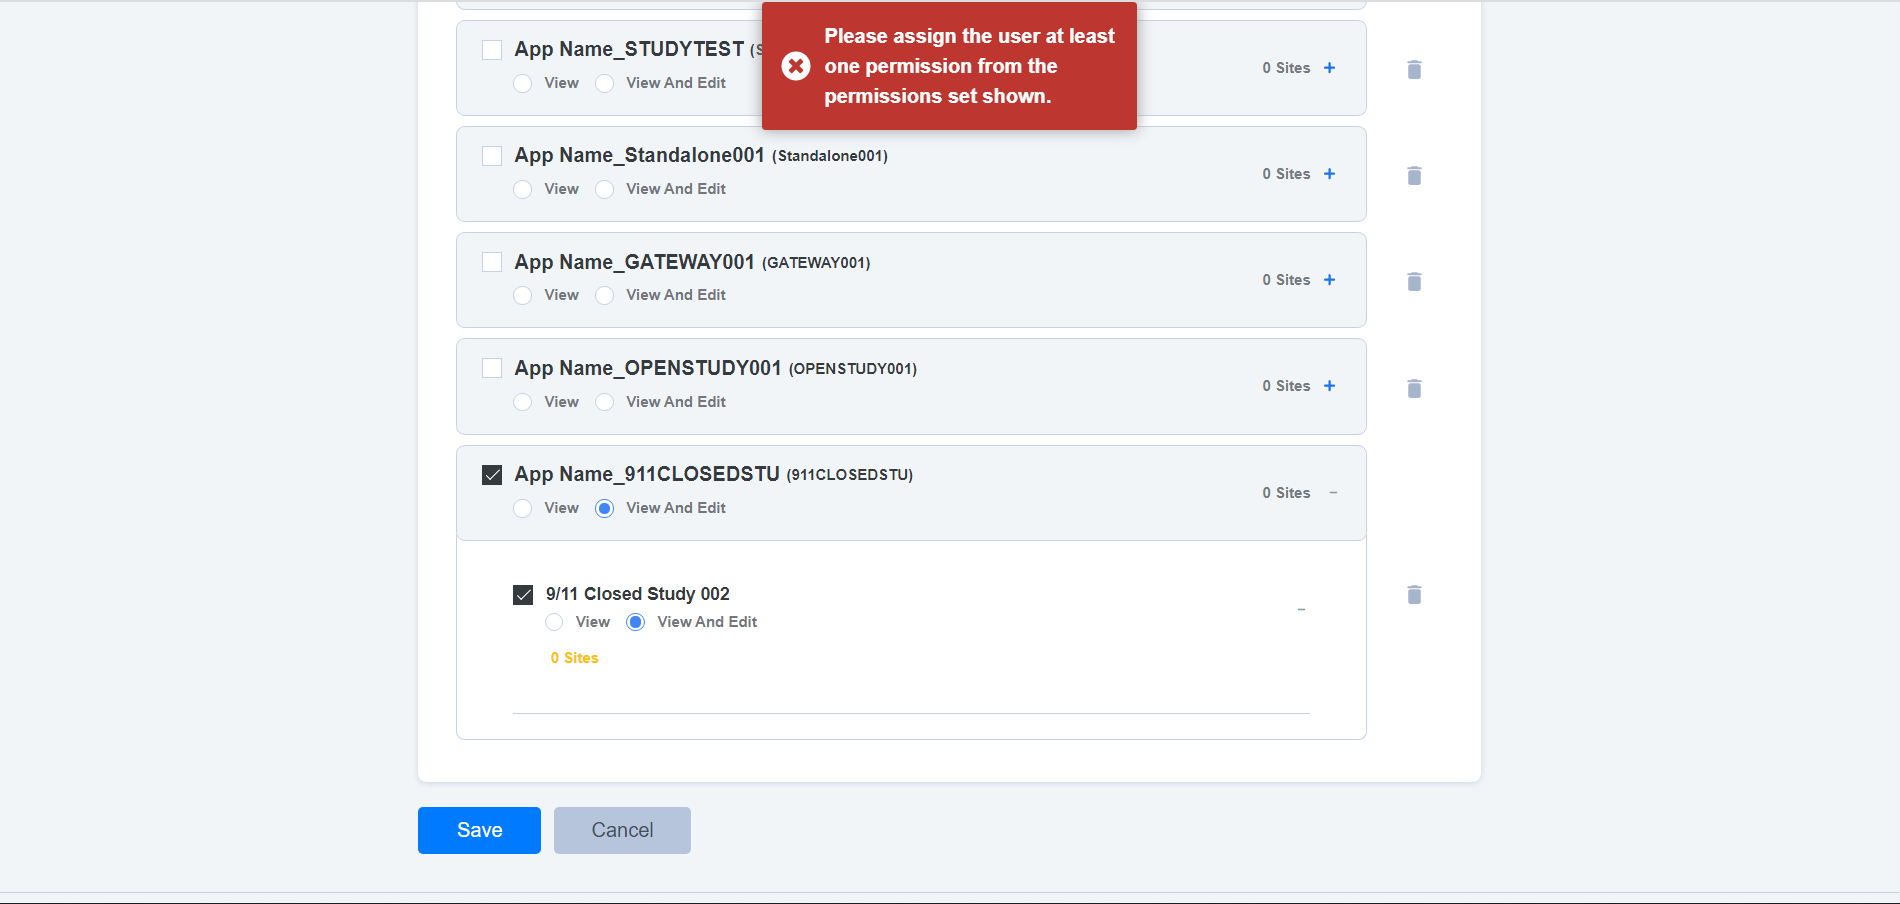Delete the App Name_STUDYTEST permission row
The width and height of the screenshot is (1900, 904).
1414,69
